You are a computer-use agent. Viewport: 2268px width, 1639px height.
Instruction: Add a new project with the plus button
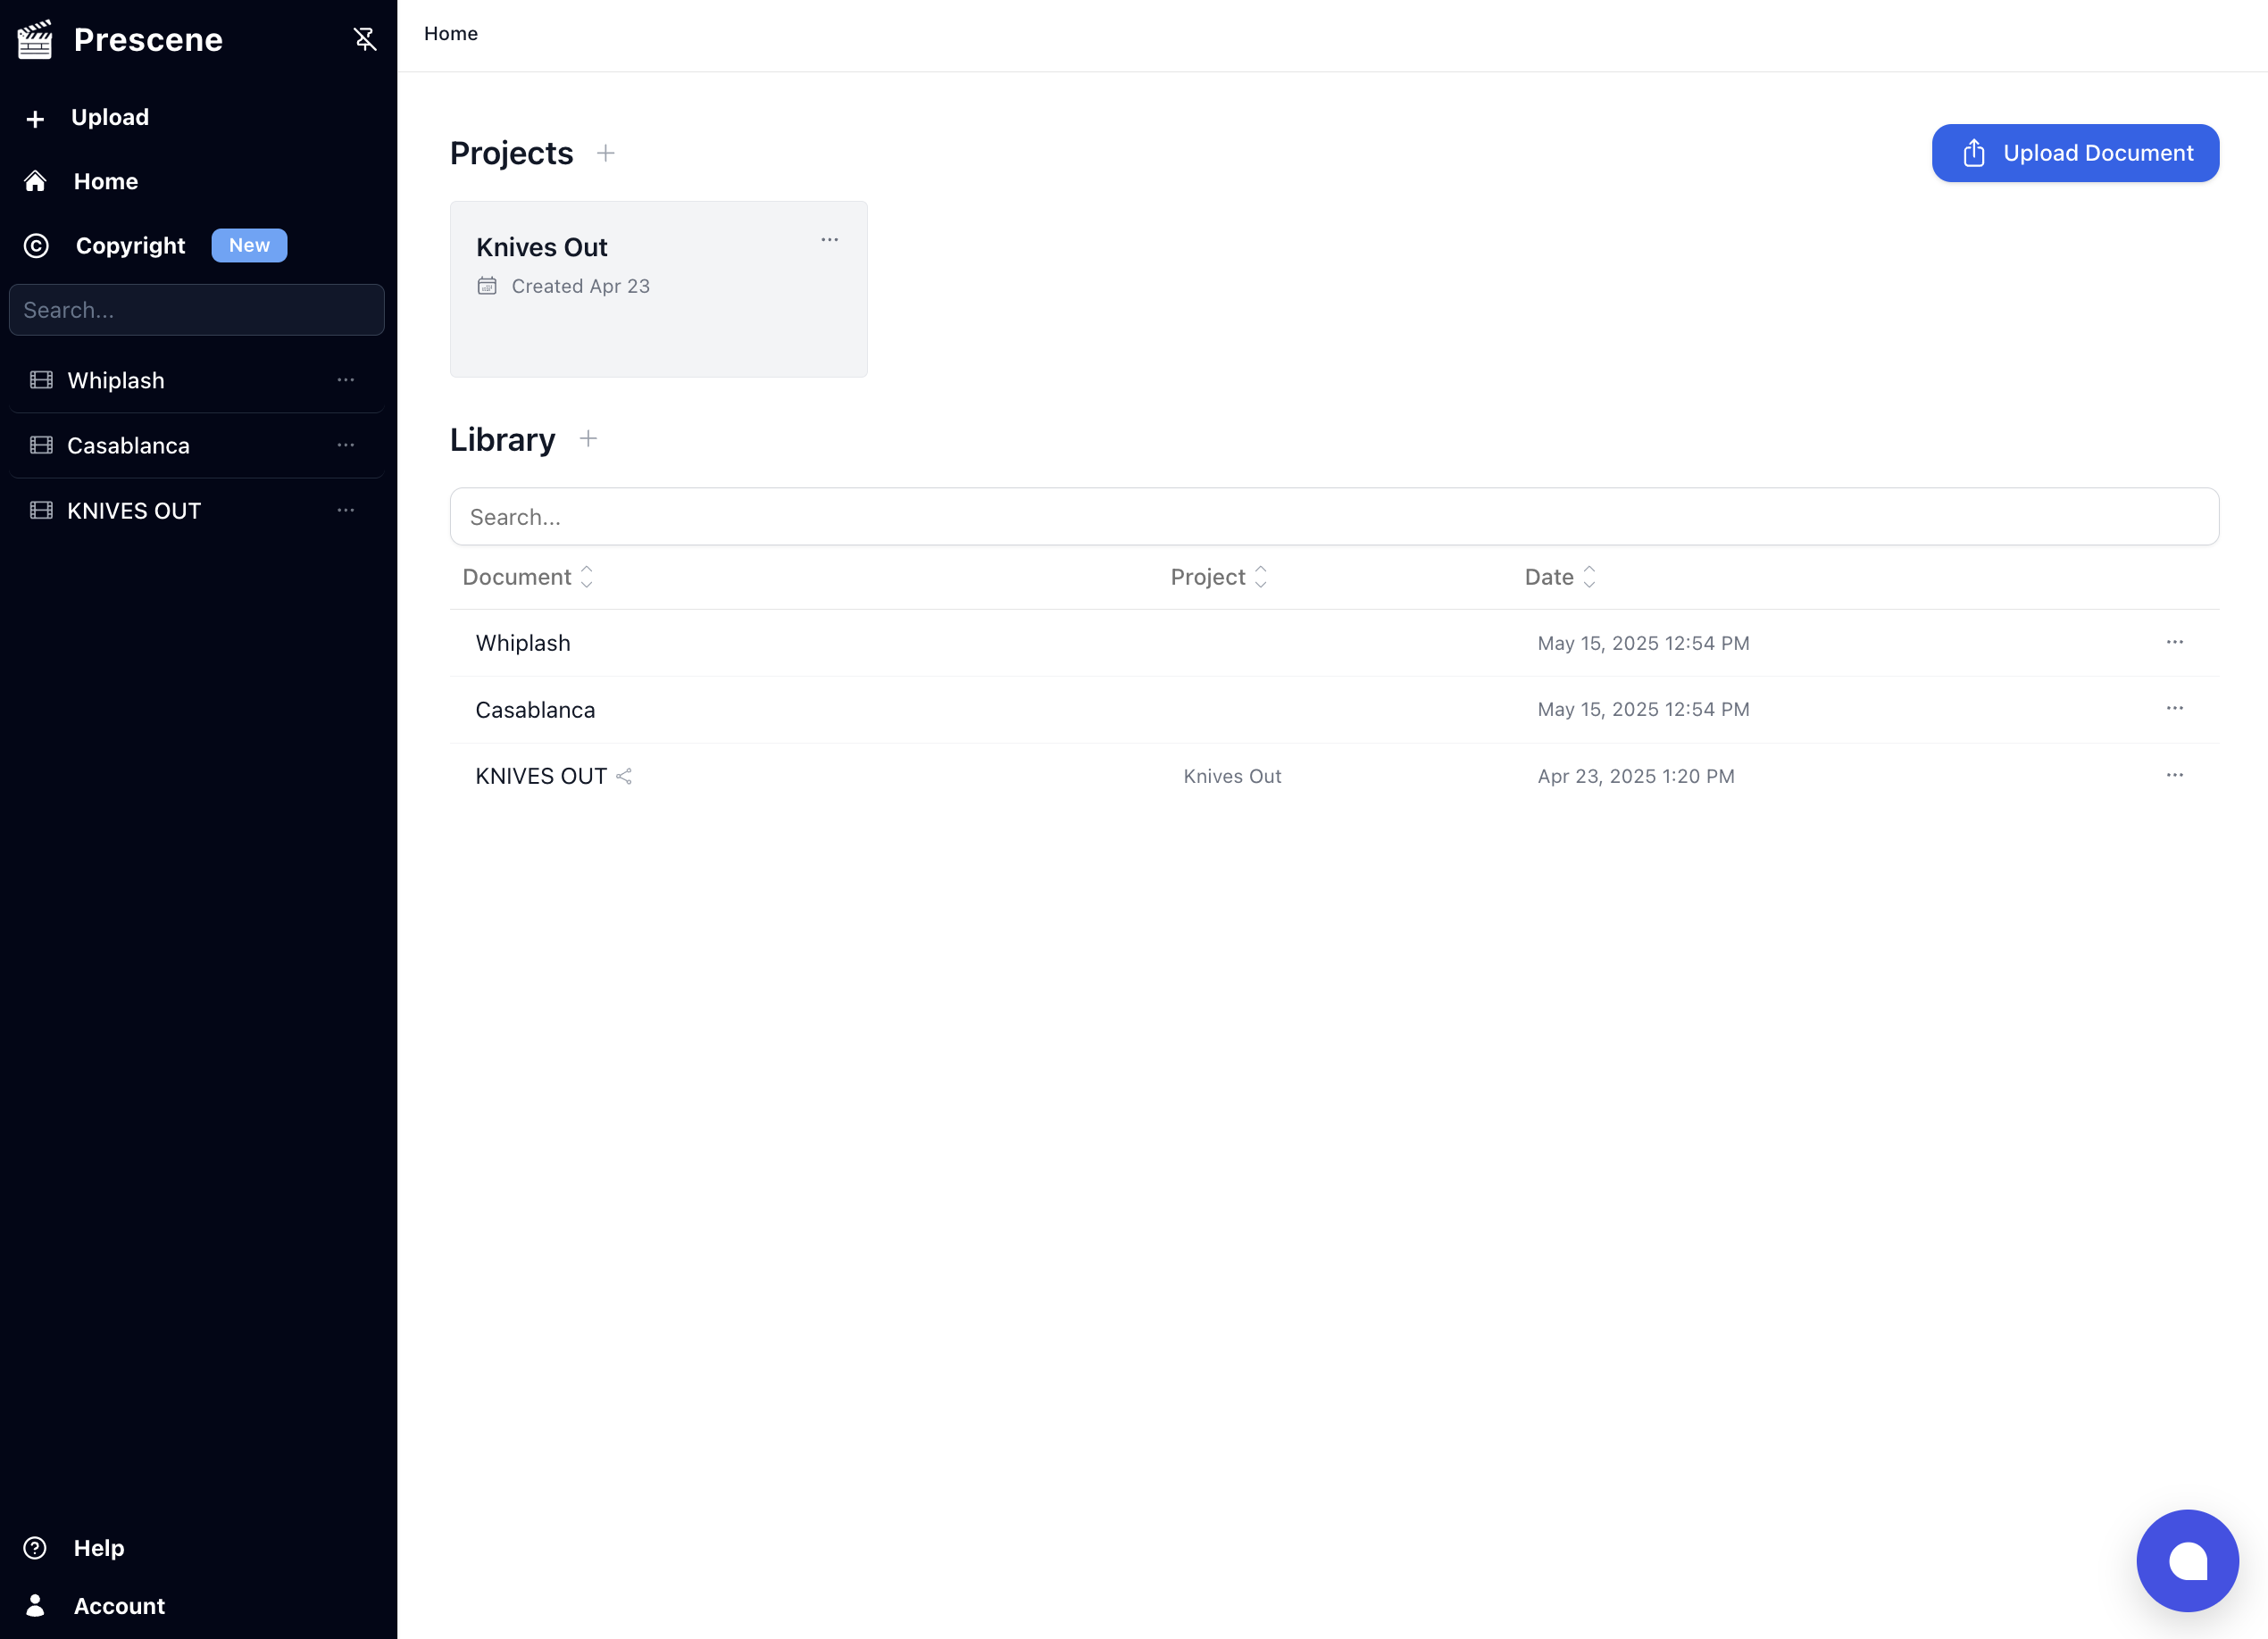coord(606,153)
